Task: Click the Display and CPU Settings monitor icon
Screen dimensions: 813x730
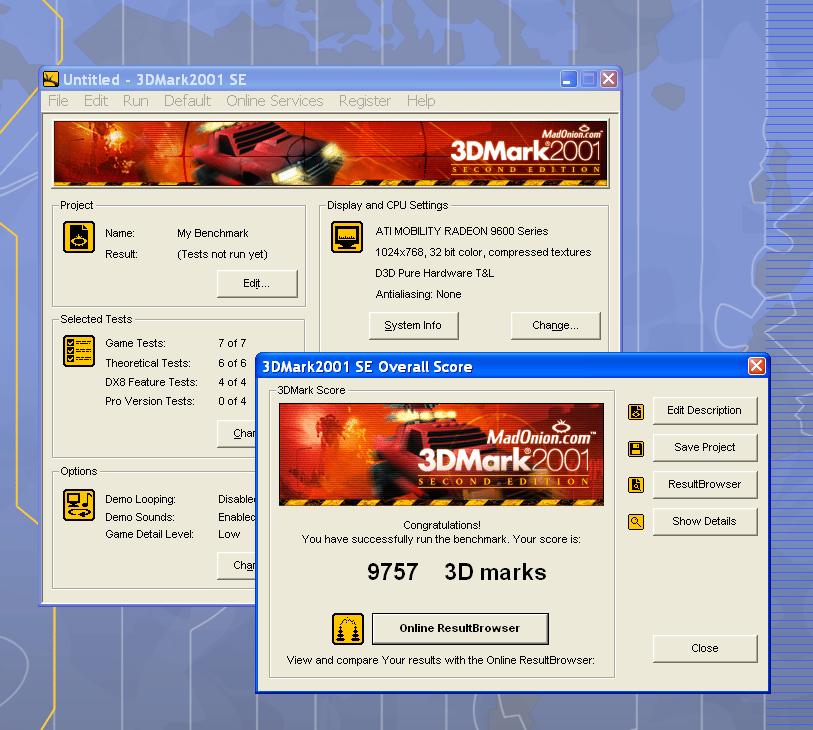Action: click(x=347, y=237)
